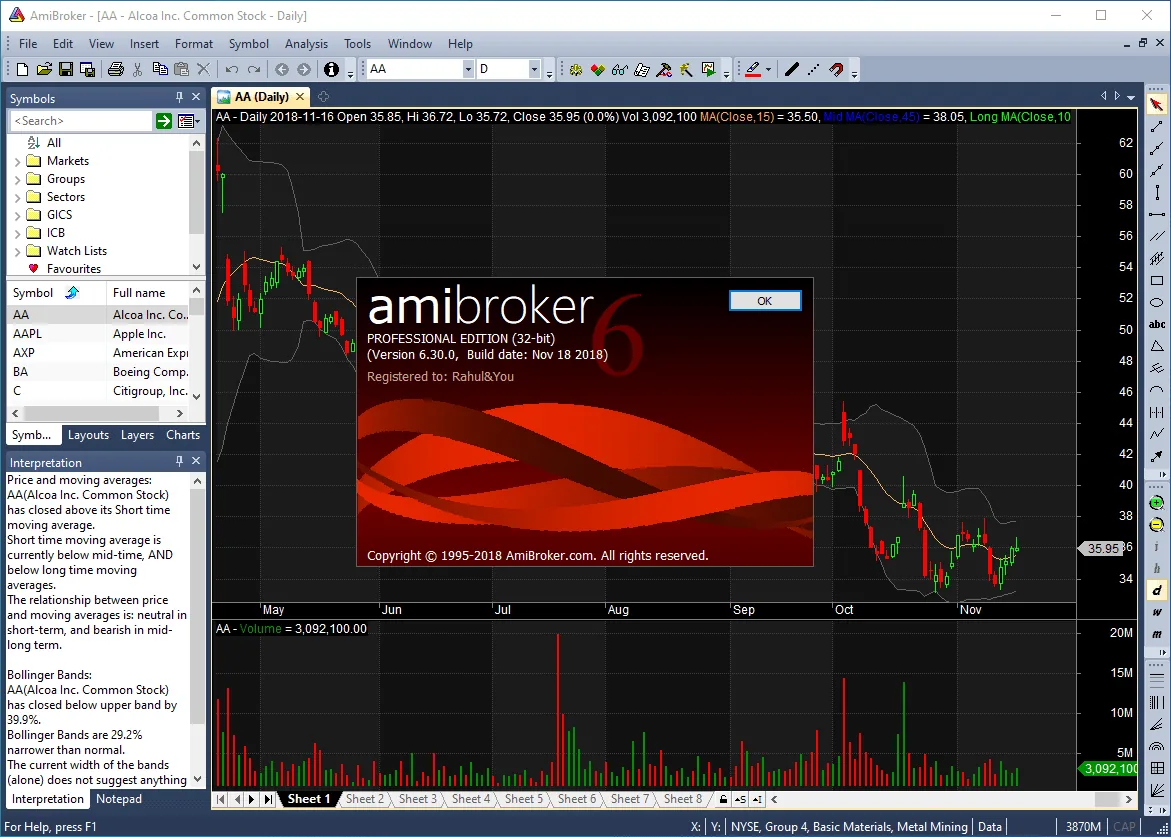Switch to weekly 'w' interval

coord(1157,612)
